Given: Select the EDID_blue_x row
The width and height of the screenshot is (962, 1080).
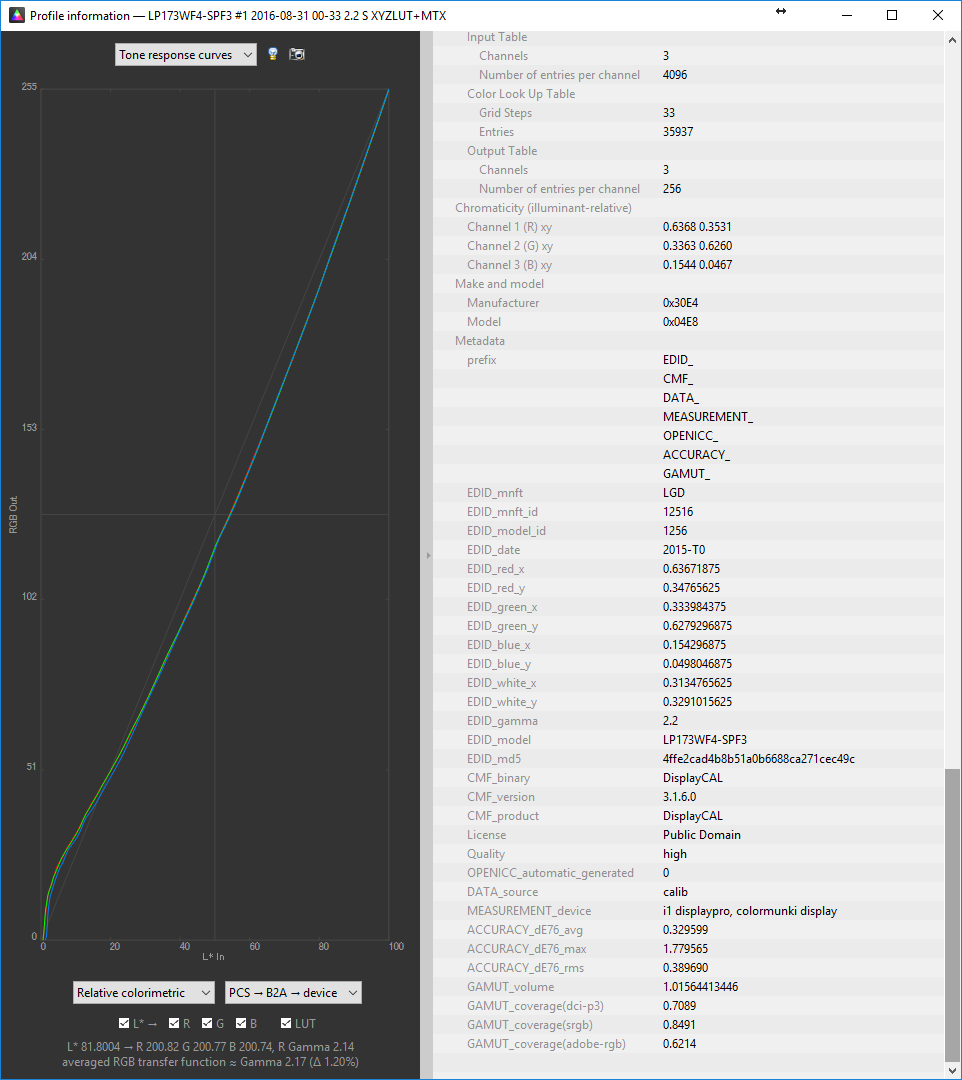Looking at the screenshot, I should coord(689,645).
